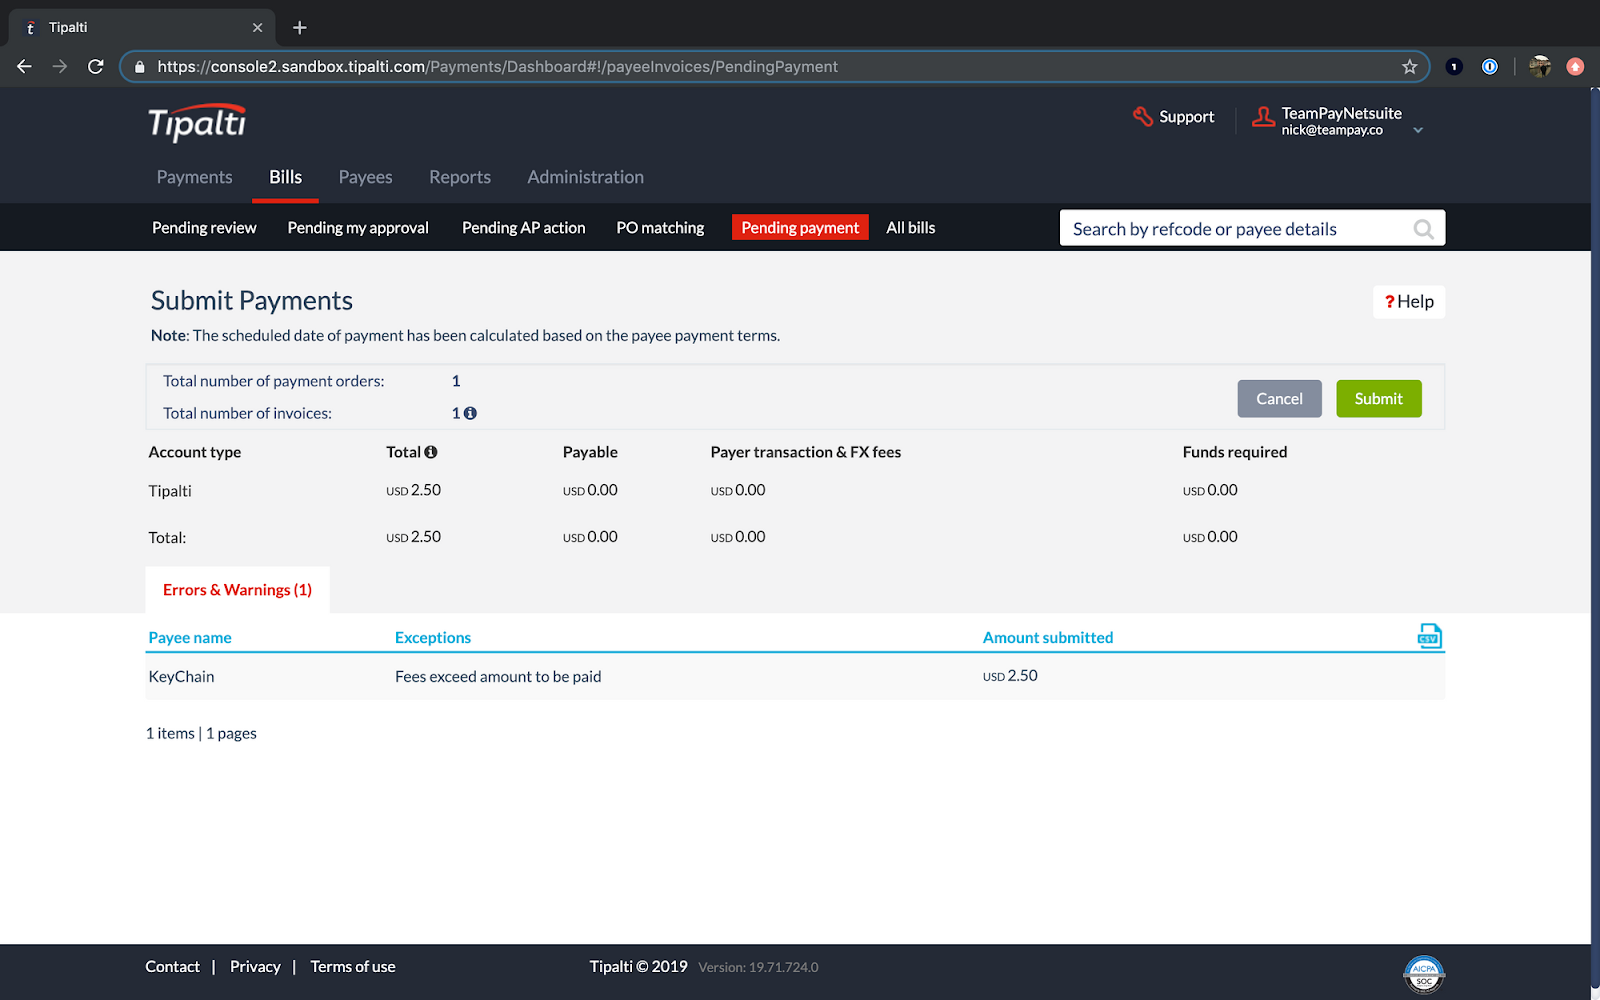Click info icon beside invoice count

point(470,413)
